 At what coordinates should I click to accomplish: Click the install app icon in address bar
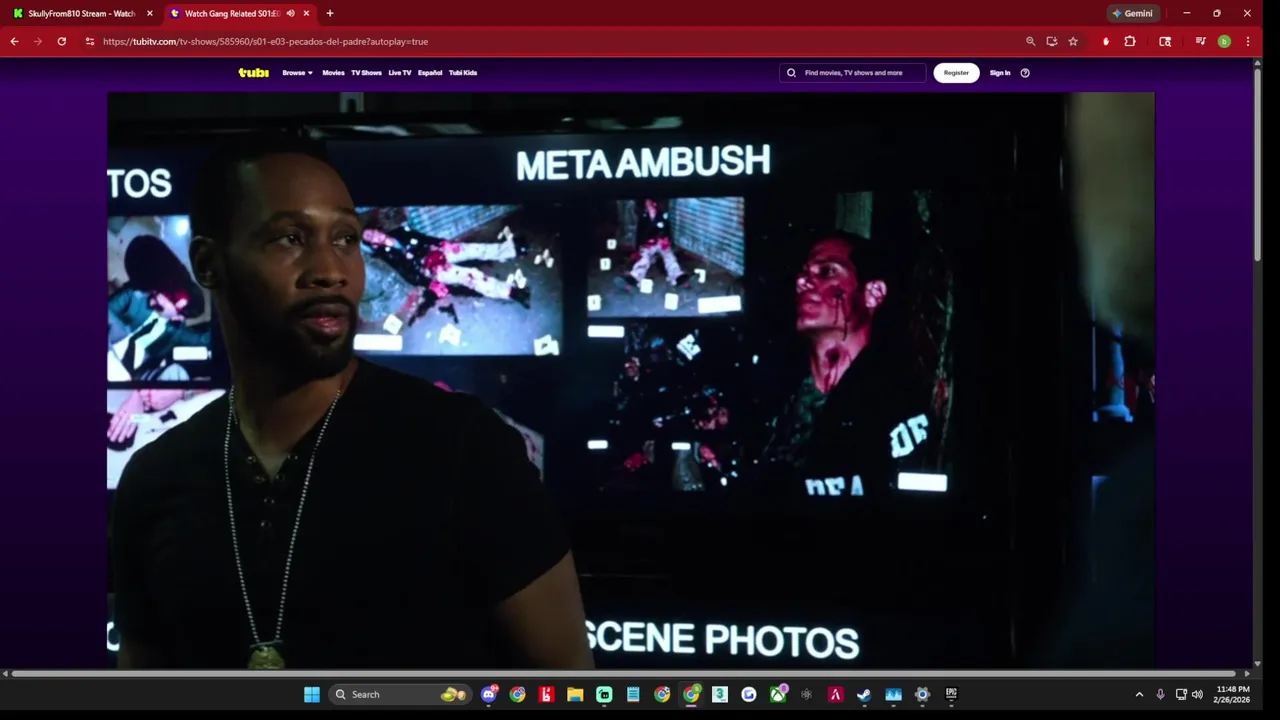coord(1052,41)
